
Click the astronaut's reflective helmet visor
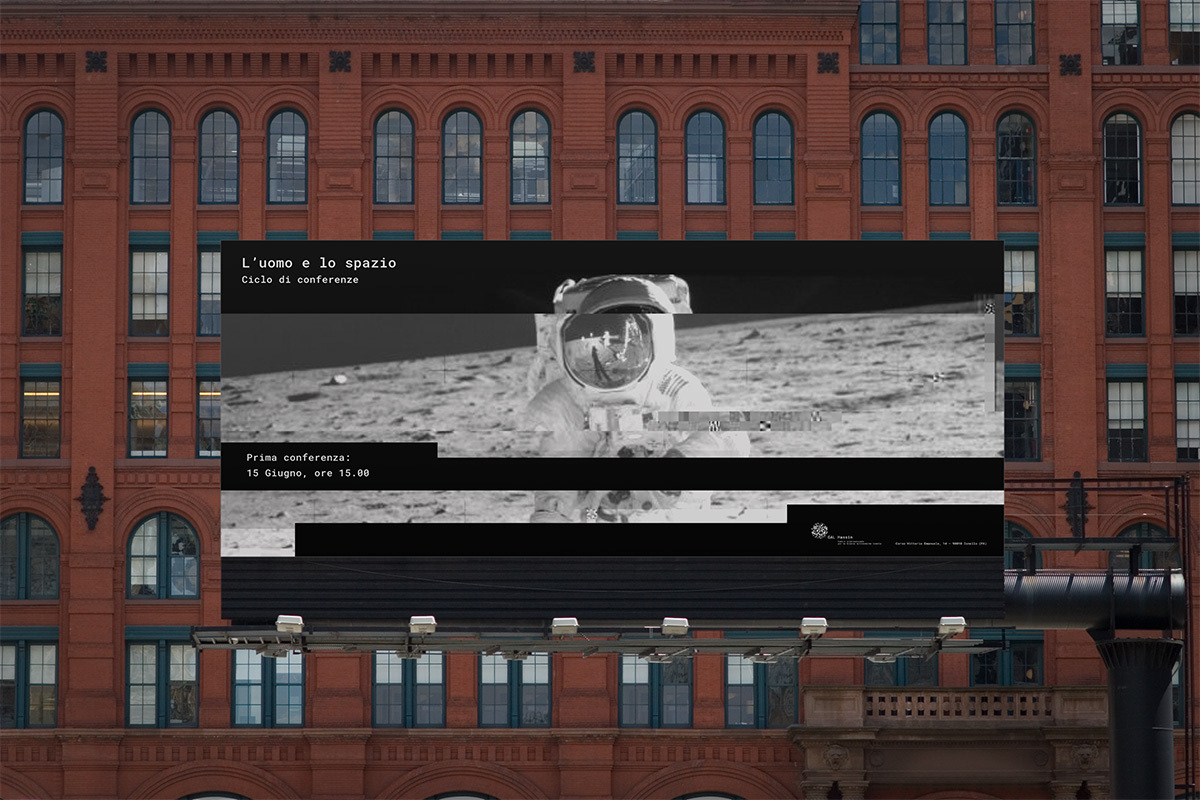(607, 350)
